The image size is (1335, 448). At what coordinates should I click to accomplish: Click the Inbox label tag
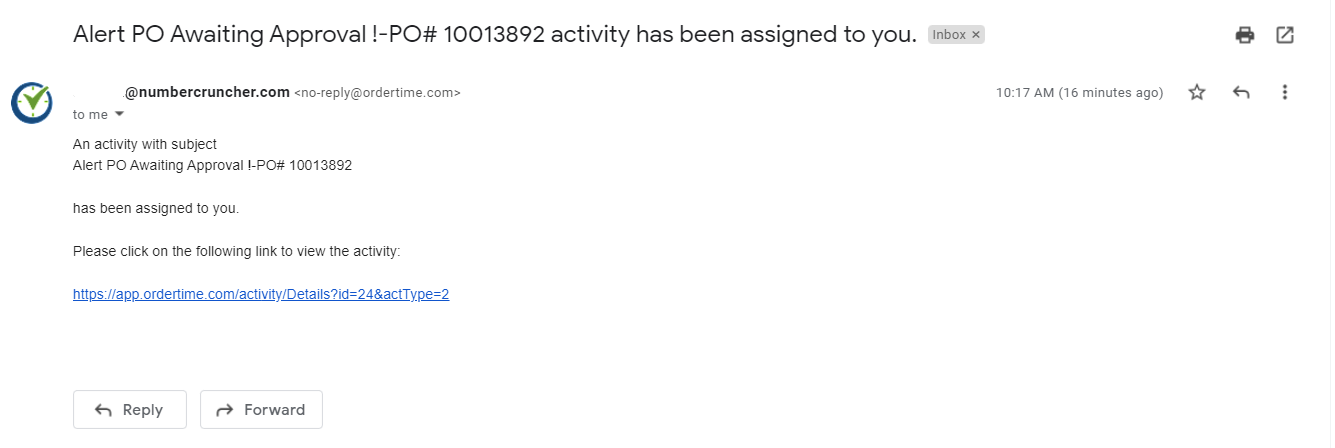pos(949,34)
